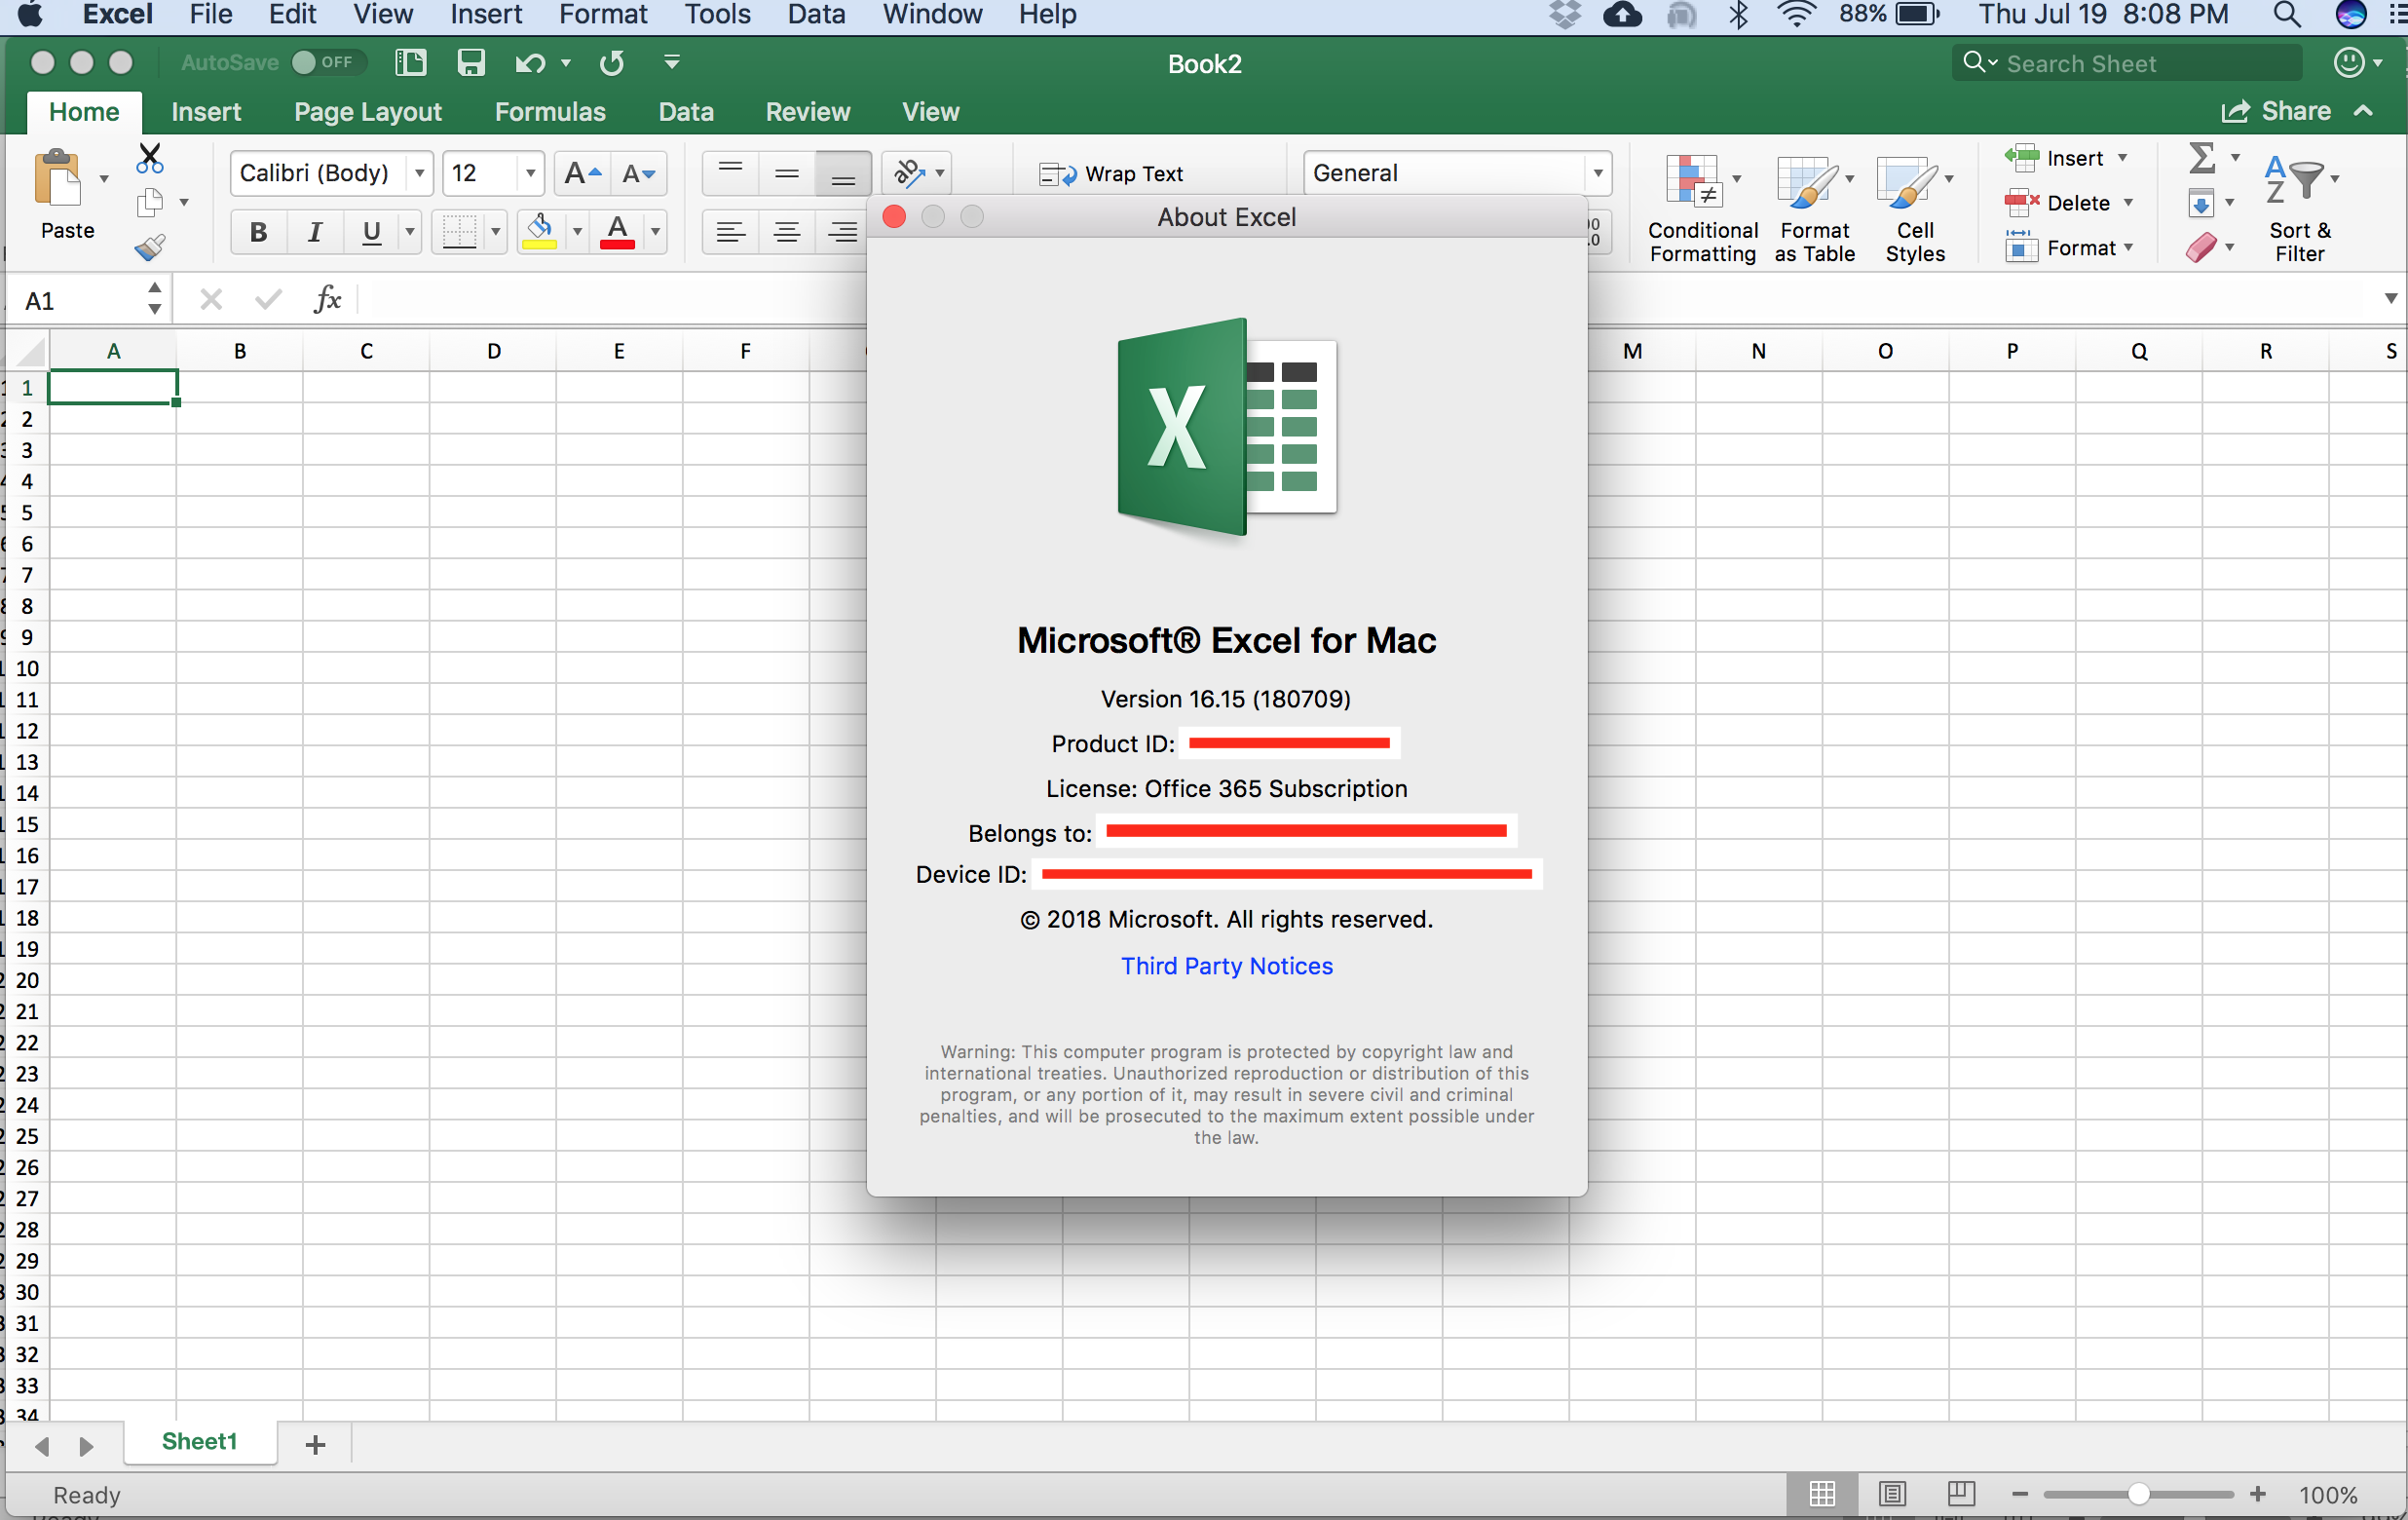Open the General number format dropdown

(x=1597, y=173)
